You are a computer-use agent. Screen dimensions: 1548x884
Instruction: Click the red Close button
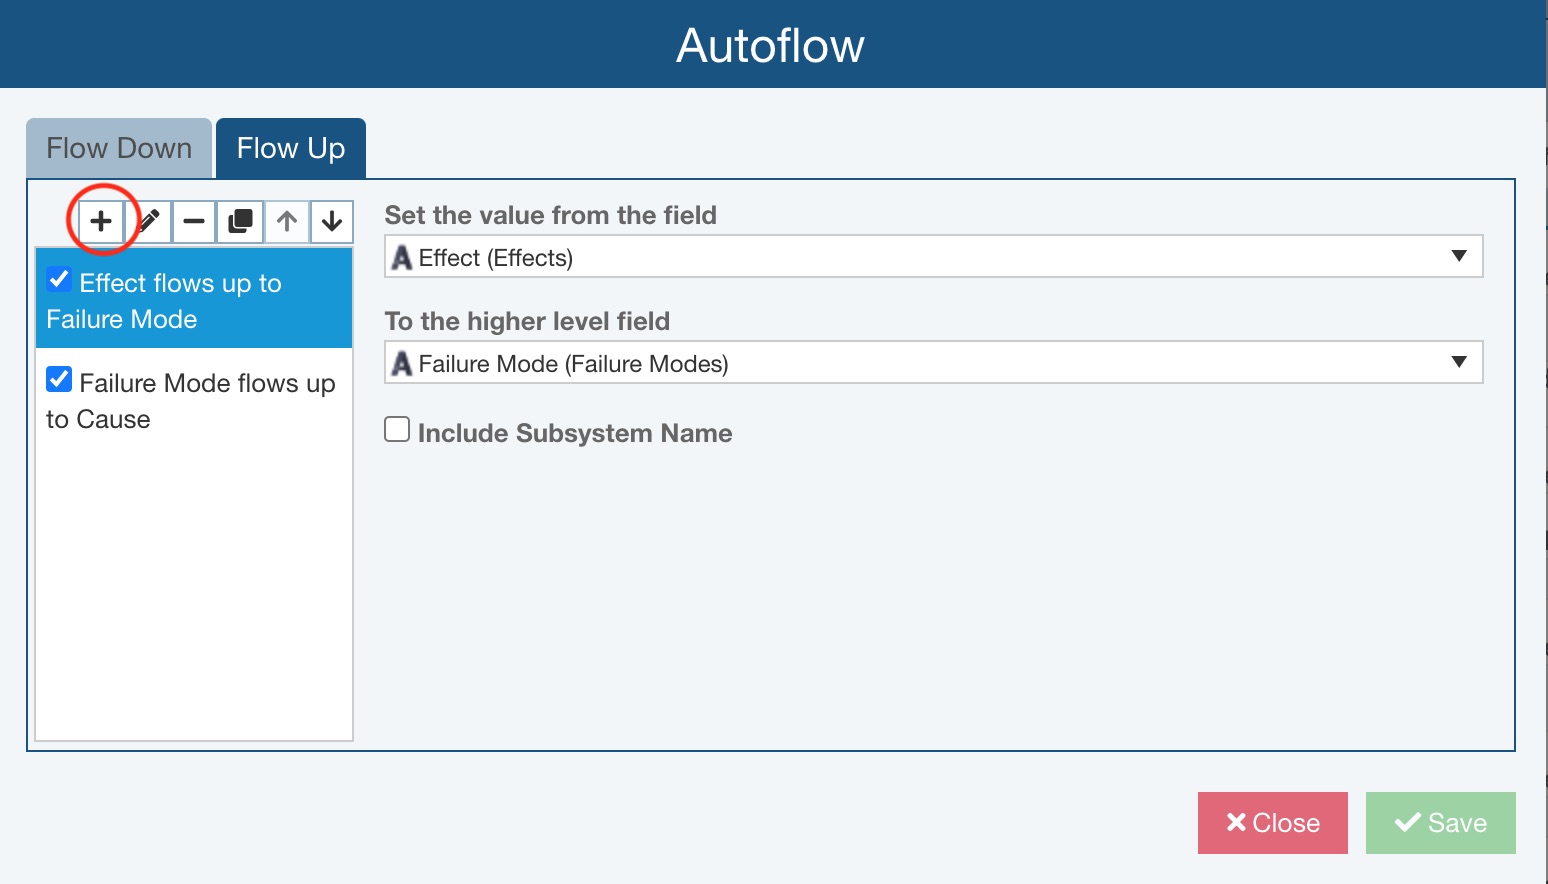pos(1273,823)
